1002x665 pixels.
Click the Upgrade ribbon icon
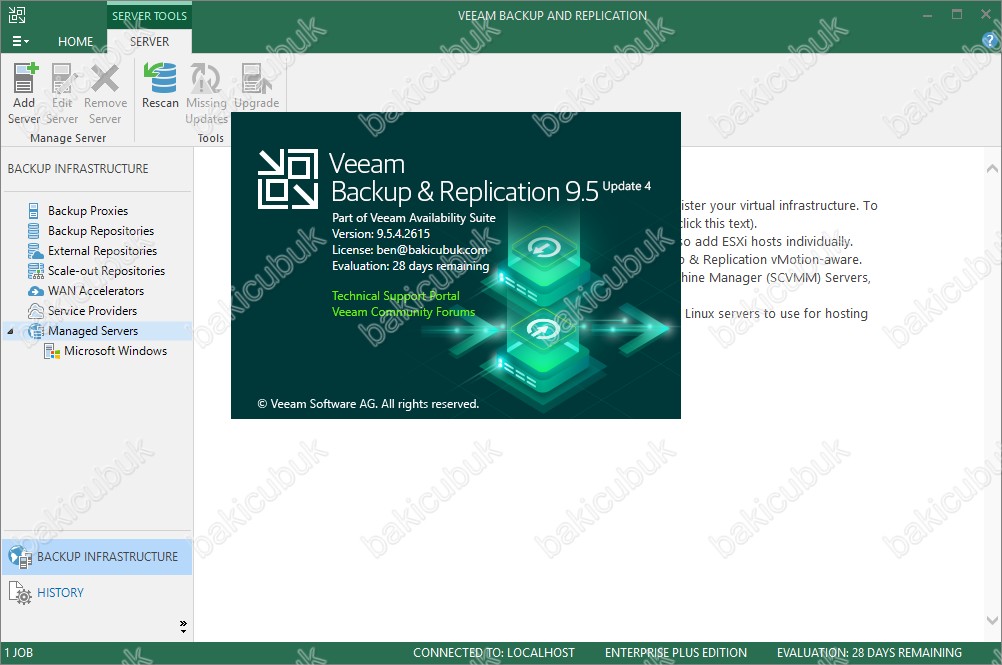[x=256, y=80]
